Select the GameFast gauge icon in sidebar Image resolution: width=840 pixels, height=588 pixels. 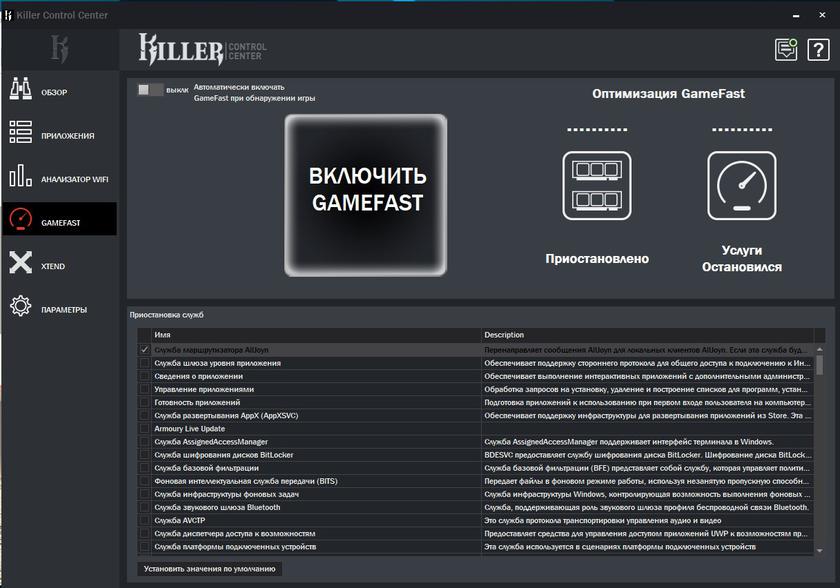click(21, 220)
